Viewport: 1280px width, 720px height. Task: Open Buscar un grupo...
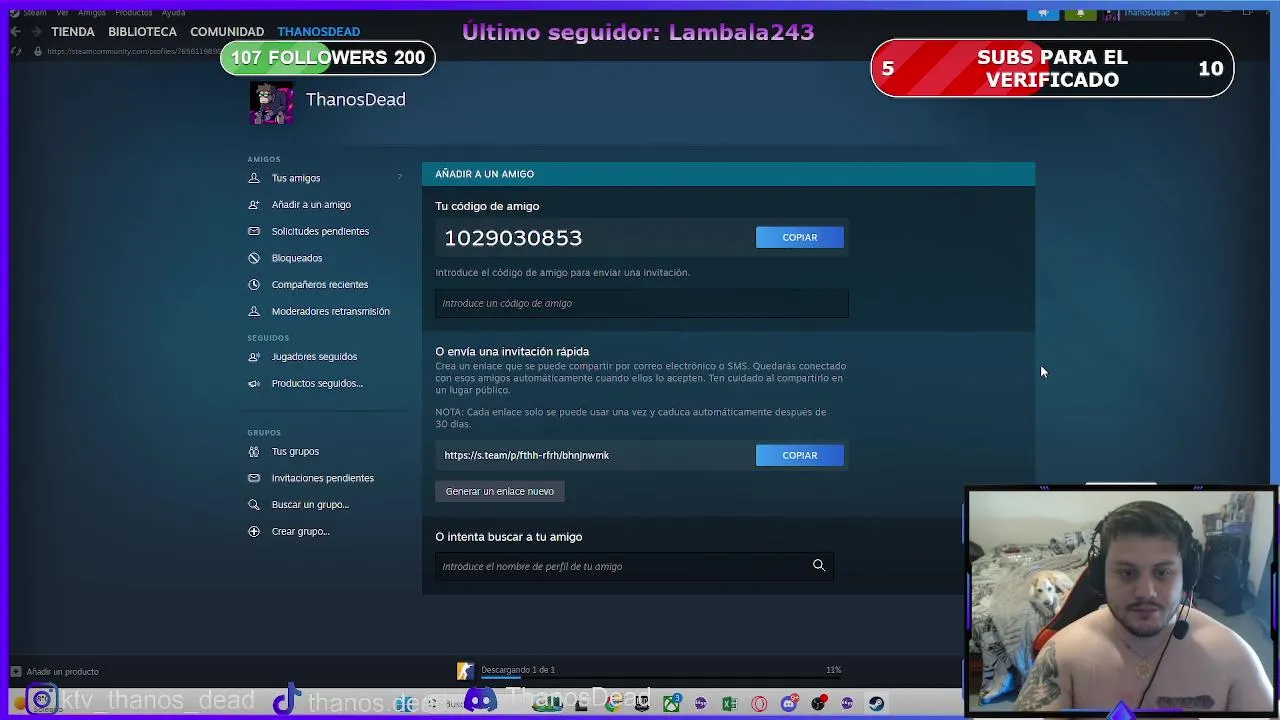tap(310, 505)
